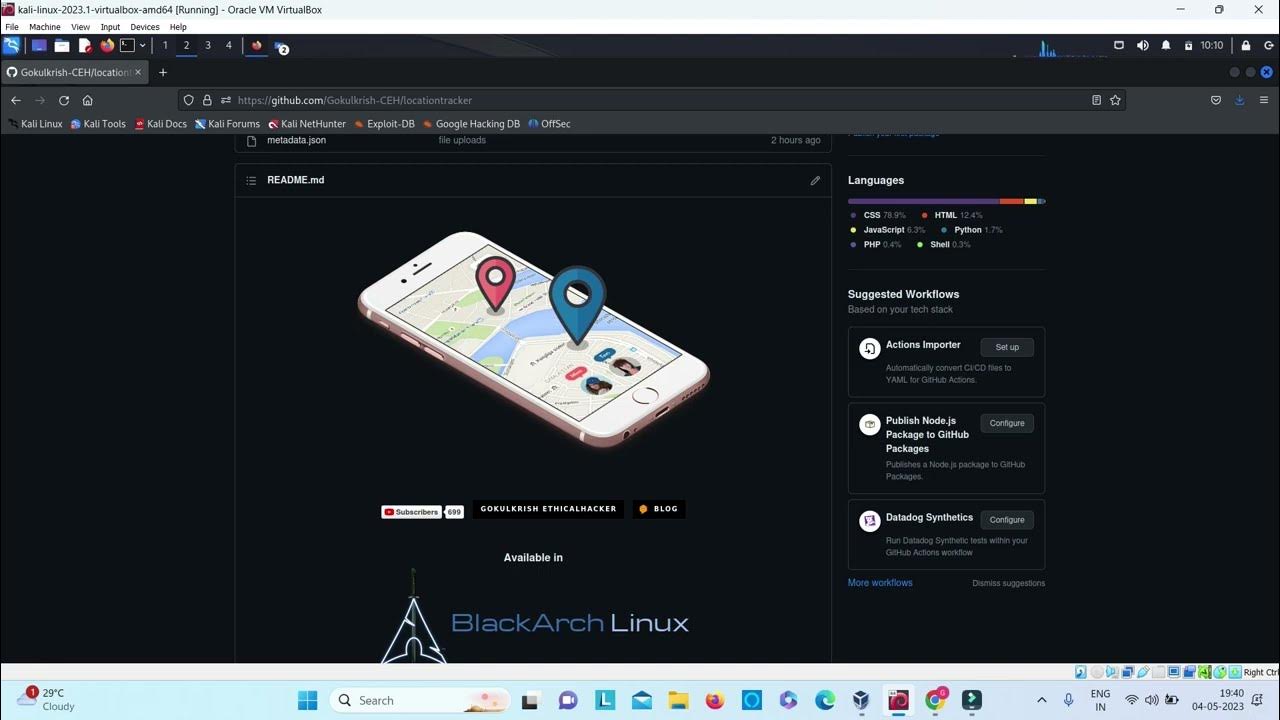The width and height of the screenshot is (1280, 720).
Task: Go to the browser home page
Action: (x=88, y=100)
